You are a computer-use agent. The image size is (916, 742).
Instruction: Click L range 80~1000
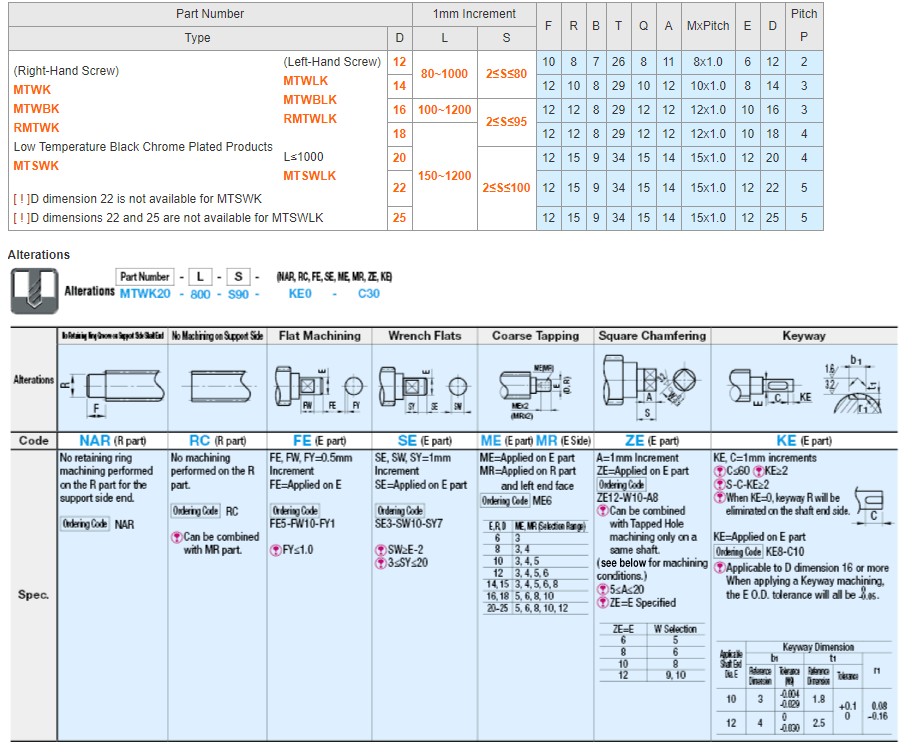coord(445,74)
